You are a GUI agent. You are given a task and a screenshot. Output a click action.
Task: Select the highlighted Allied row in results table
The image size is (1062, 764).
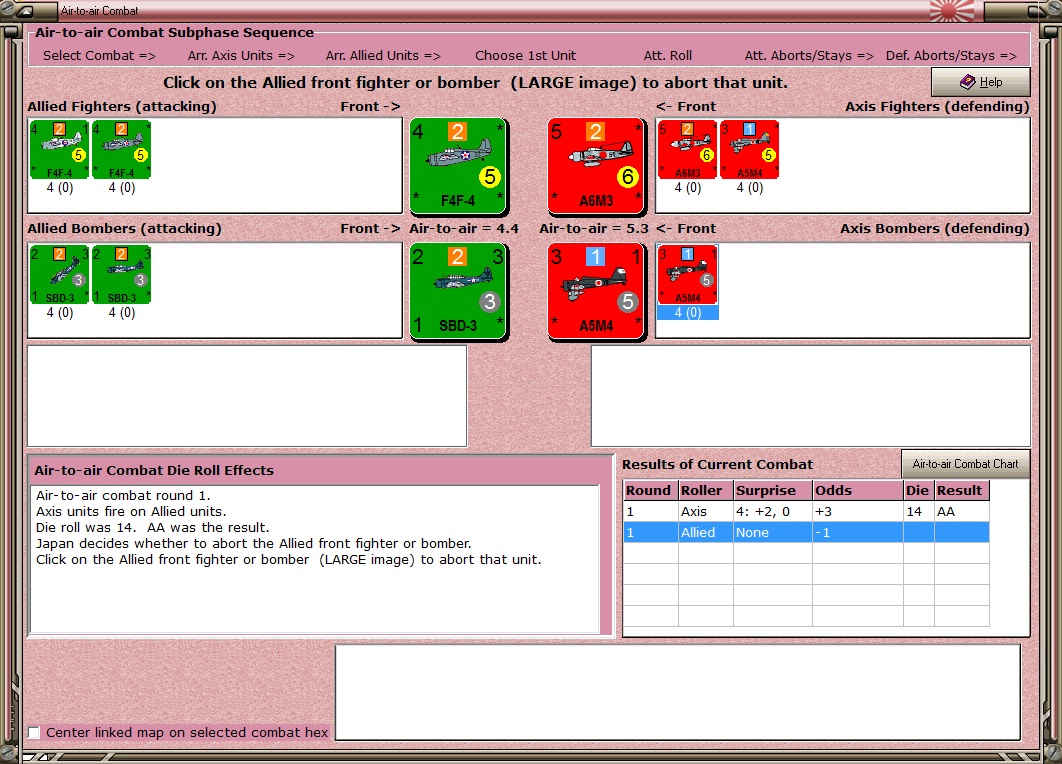click(806, 532)
